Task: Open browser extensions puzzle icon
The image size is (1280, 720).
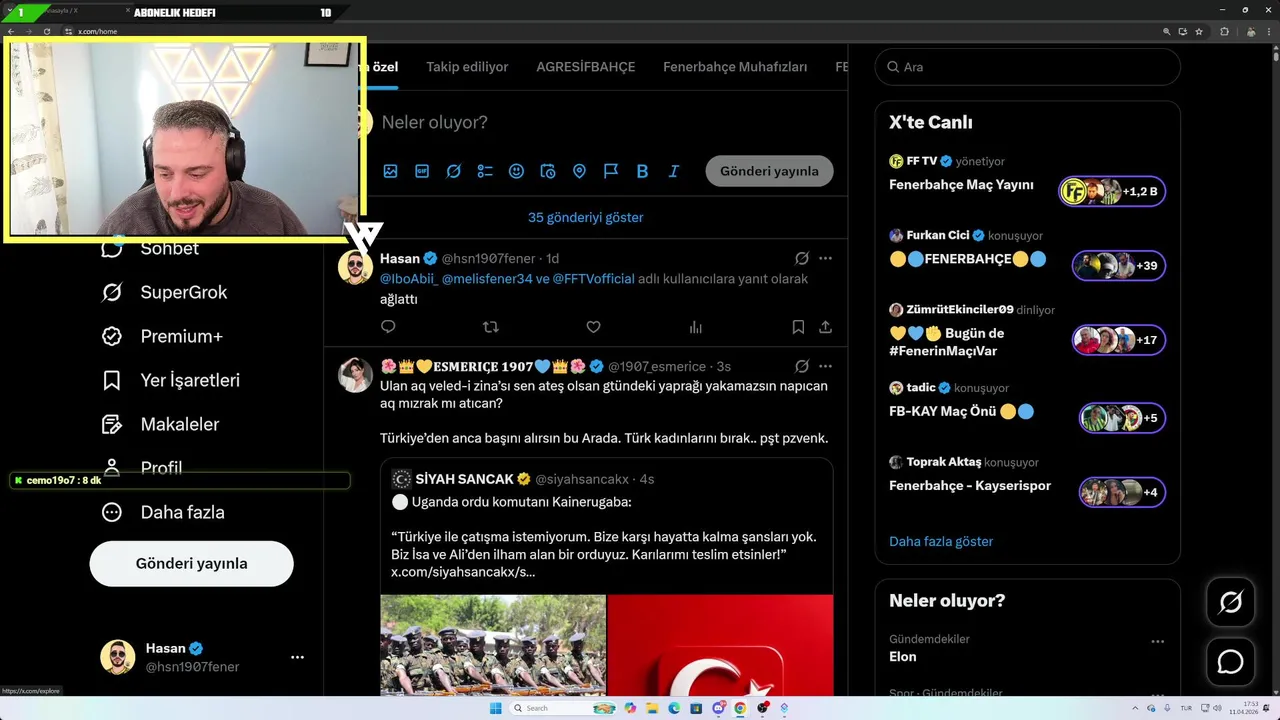Action: (1224, 31)
